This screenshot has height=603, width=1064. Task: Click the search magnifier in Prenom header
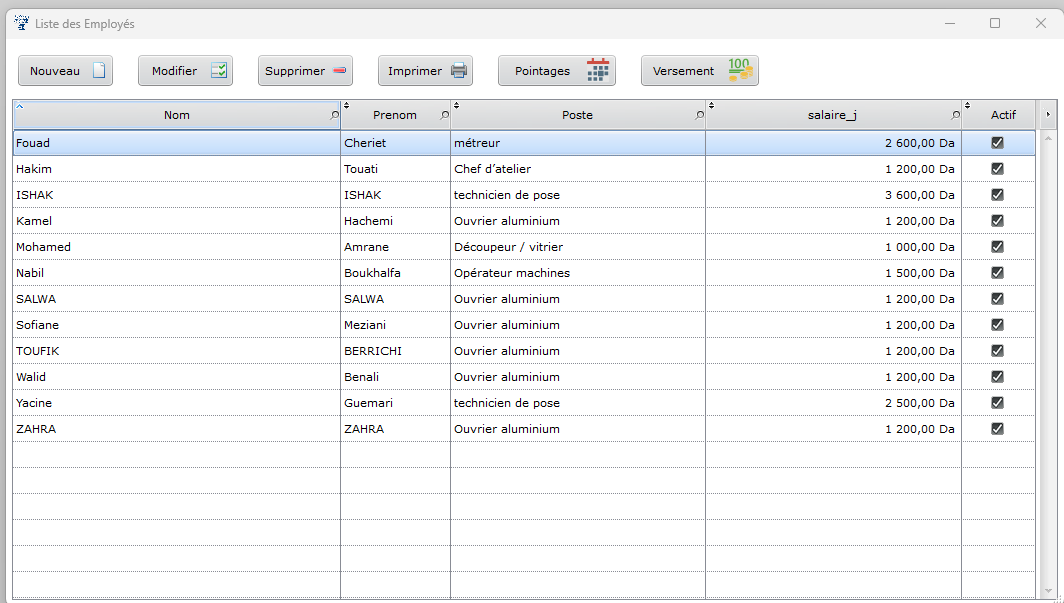tap(444, 116)
